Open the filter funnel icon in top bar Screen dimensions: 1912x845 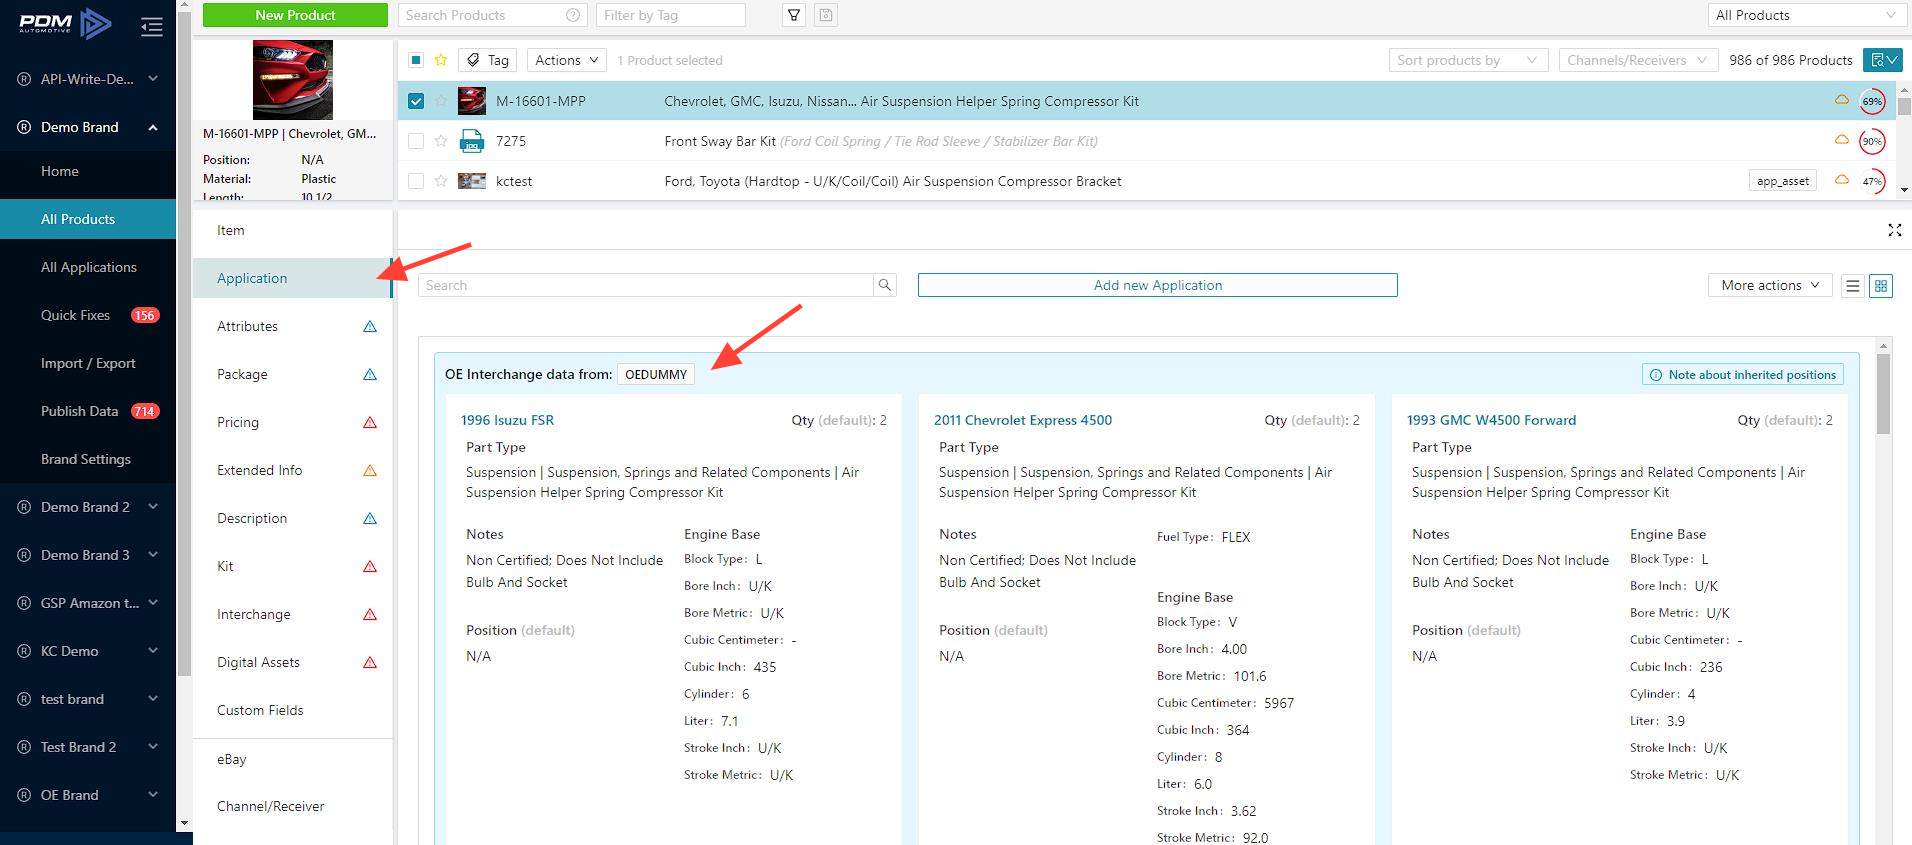tap(794, 15)
